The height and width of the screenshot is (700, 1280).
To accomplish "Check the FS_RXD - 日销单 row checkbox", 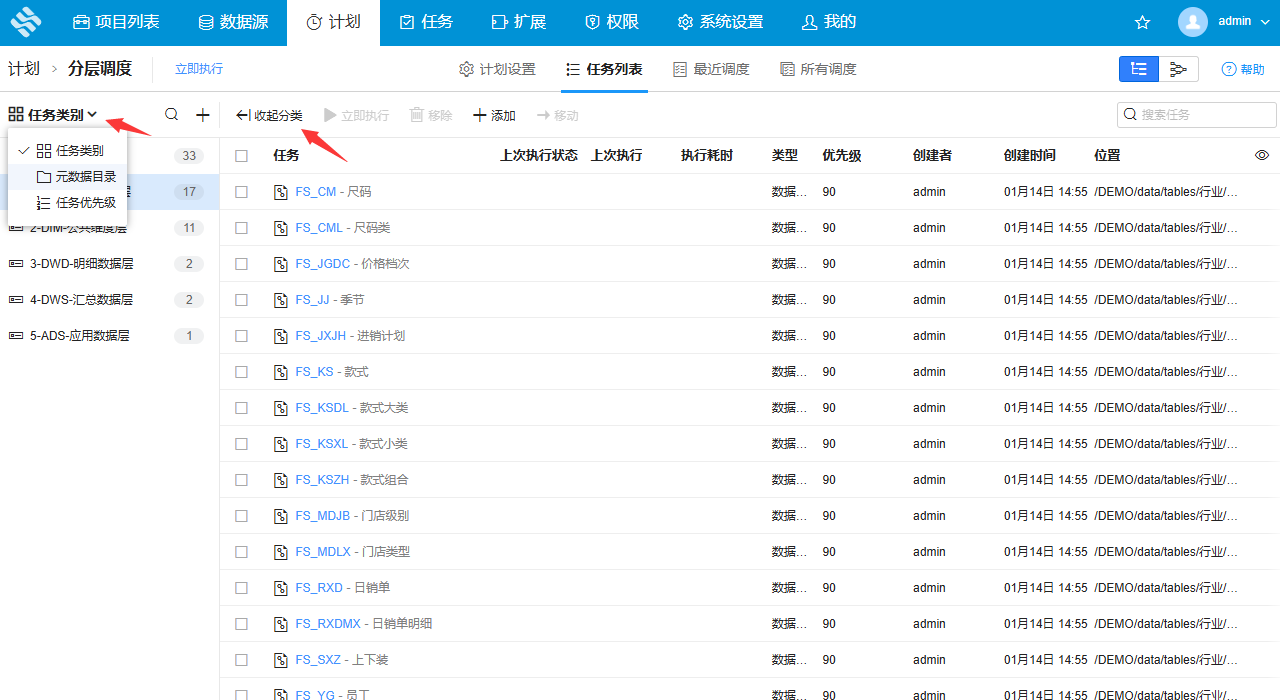I will (241, 587).
